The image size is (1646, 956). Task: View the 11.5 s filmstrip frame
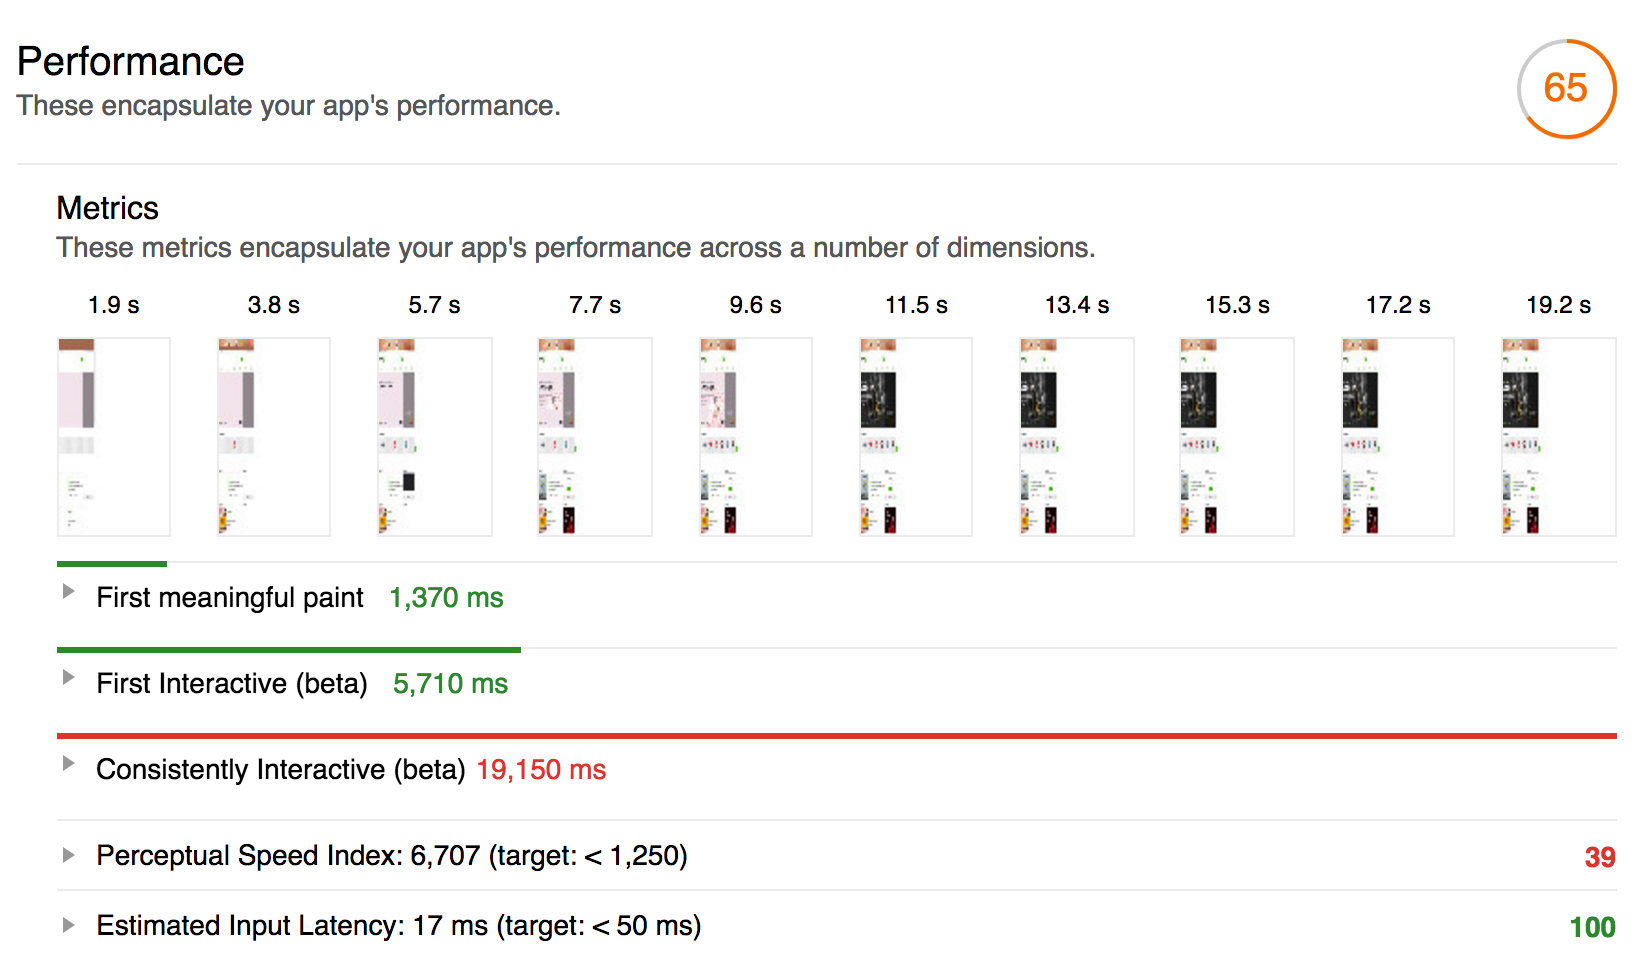[916, 436]
